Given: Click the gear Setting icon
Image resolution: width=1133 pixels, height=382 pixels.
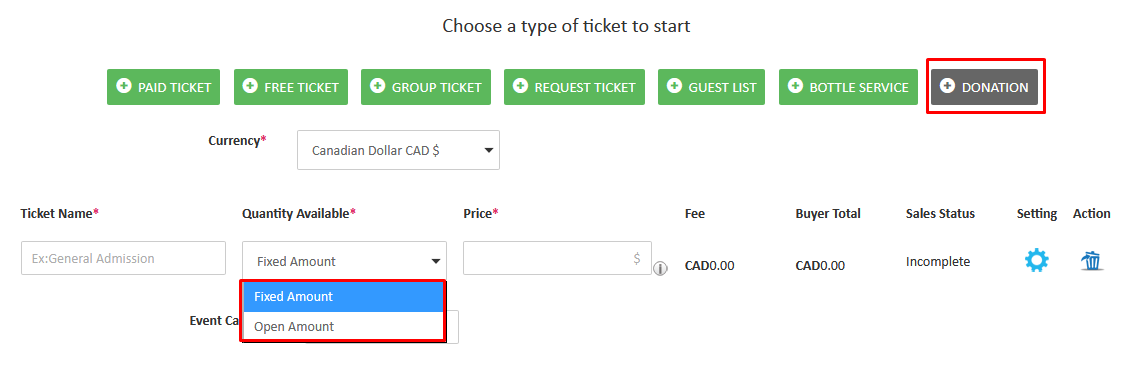Looking at the screenshot, I should (1036, 260).
